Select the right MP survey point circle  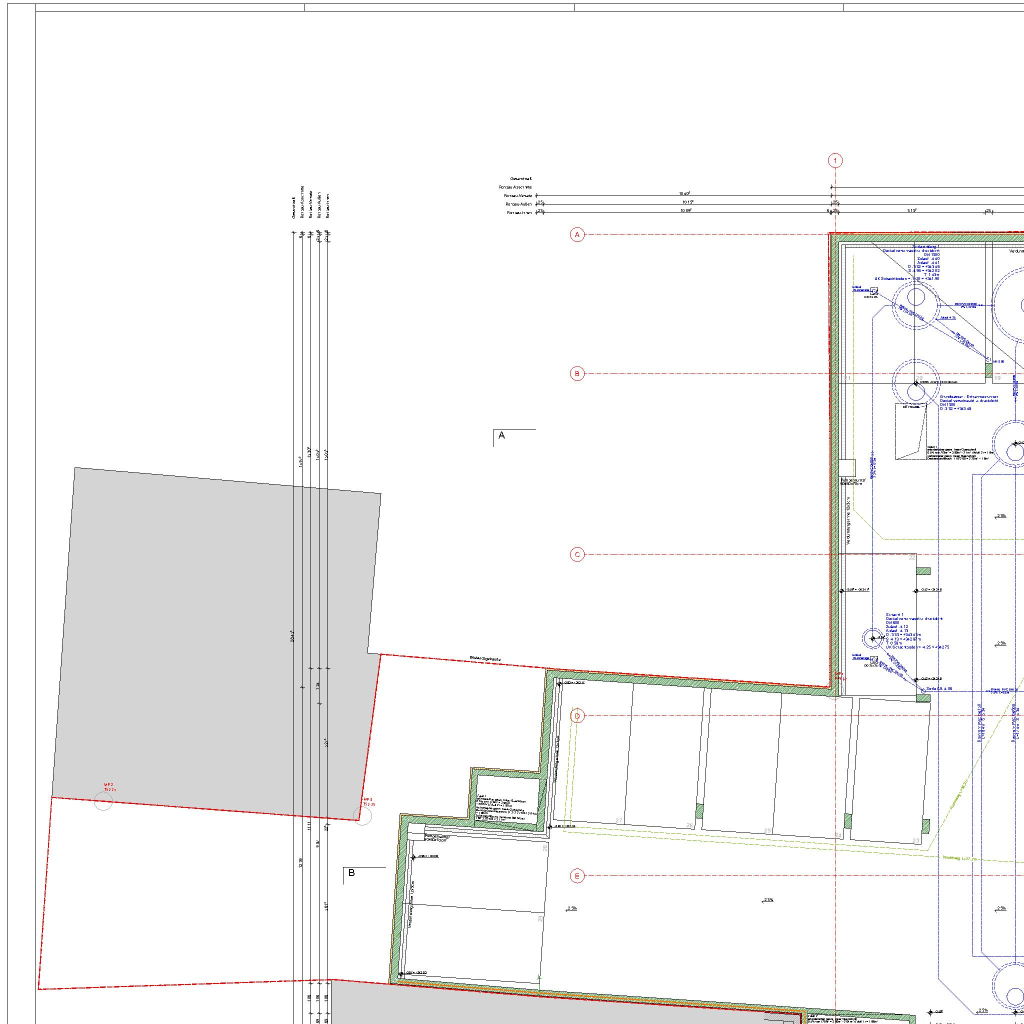[363, 816]
